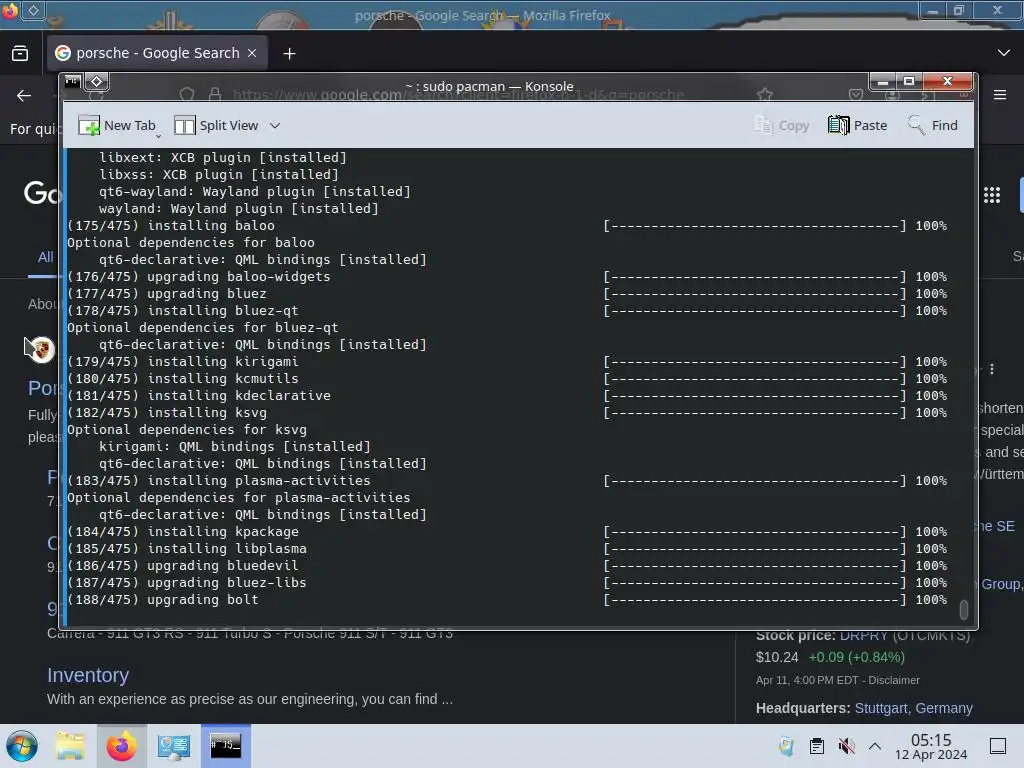Image resolution: width=1024 pixels, height=768 pixels.
Task: Click the Konsole terminal scrollbar handle
Action: click(x=963, y=609)
